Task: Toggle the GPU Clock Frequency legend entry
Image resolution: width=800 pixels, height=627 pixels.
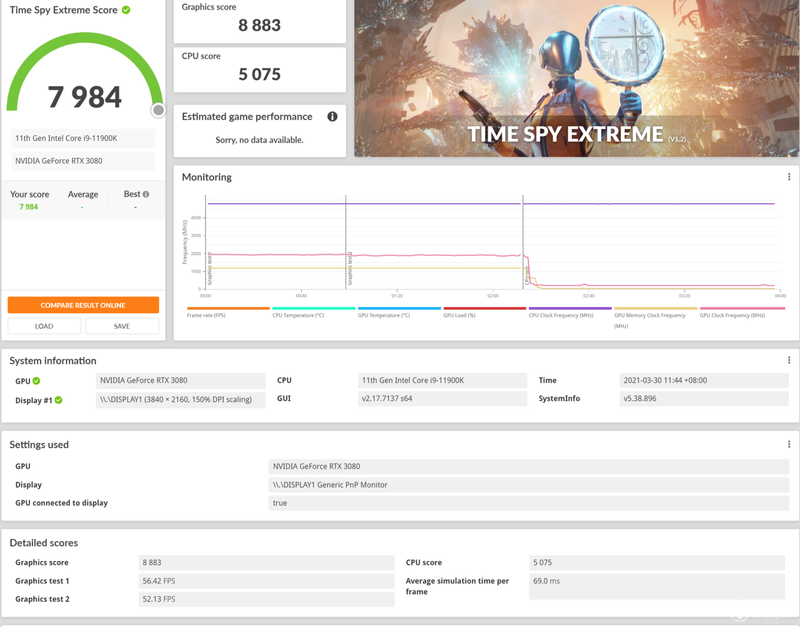Action: coord(742,312)
